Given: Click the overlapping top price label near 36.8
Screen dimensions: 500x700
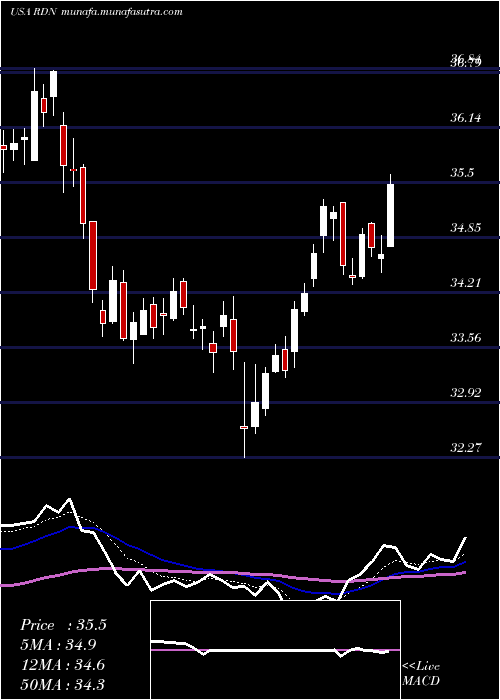Looking at the screenshot, I should pos(466,61).
